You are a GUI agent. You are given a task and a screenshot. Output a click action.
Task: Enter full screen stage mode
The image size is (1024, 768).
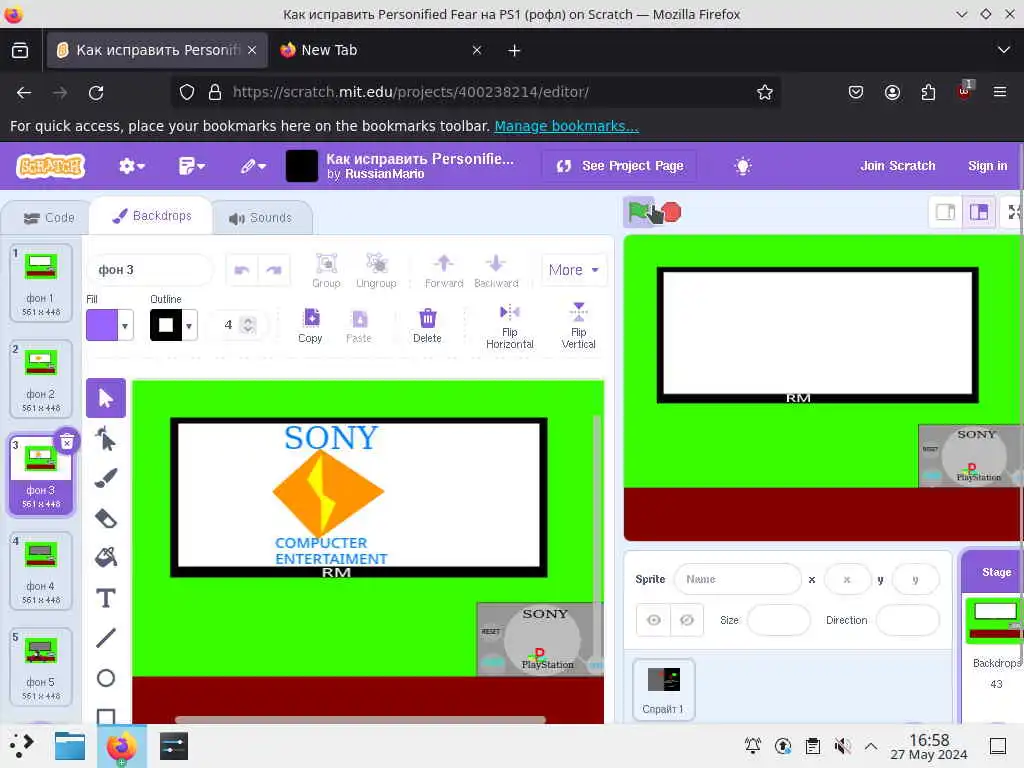(1014, 212)
